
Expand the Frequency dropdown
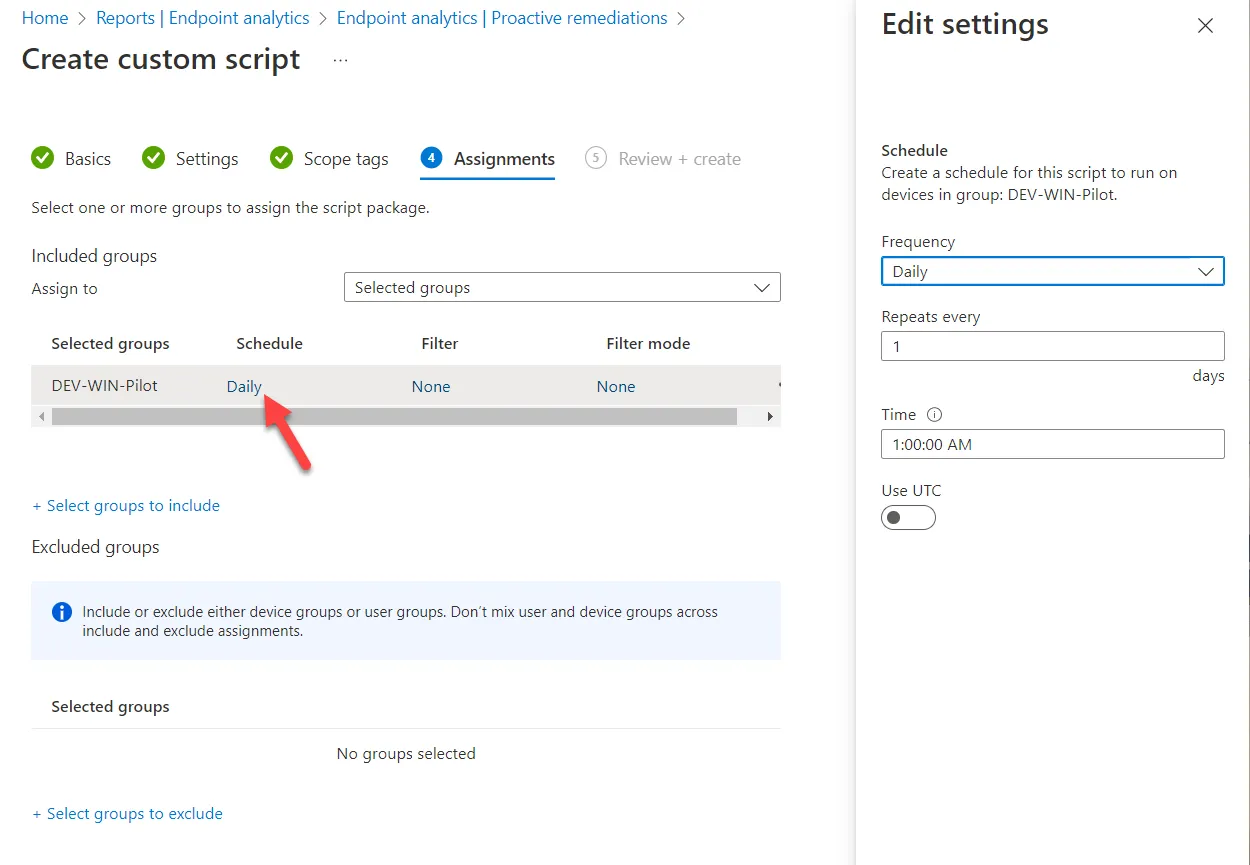[1052, 271]
